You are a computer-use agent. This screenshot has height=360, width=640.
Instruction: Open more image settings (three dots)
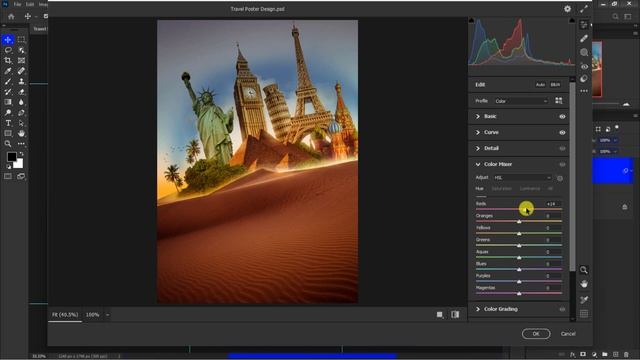584,91
